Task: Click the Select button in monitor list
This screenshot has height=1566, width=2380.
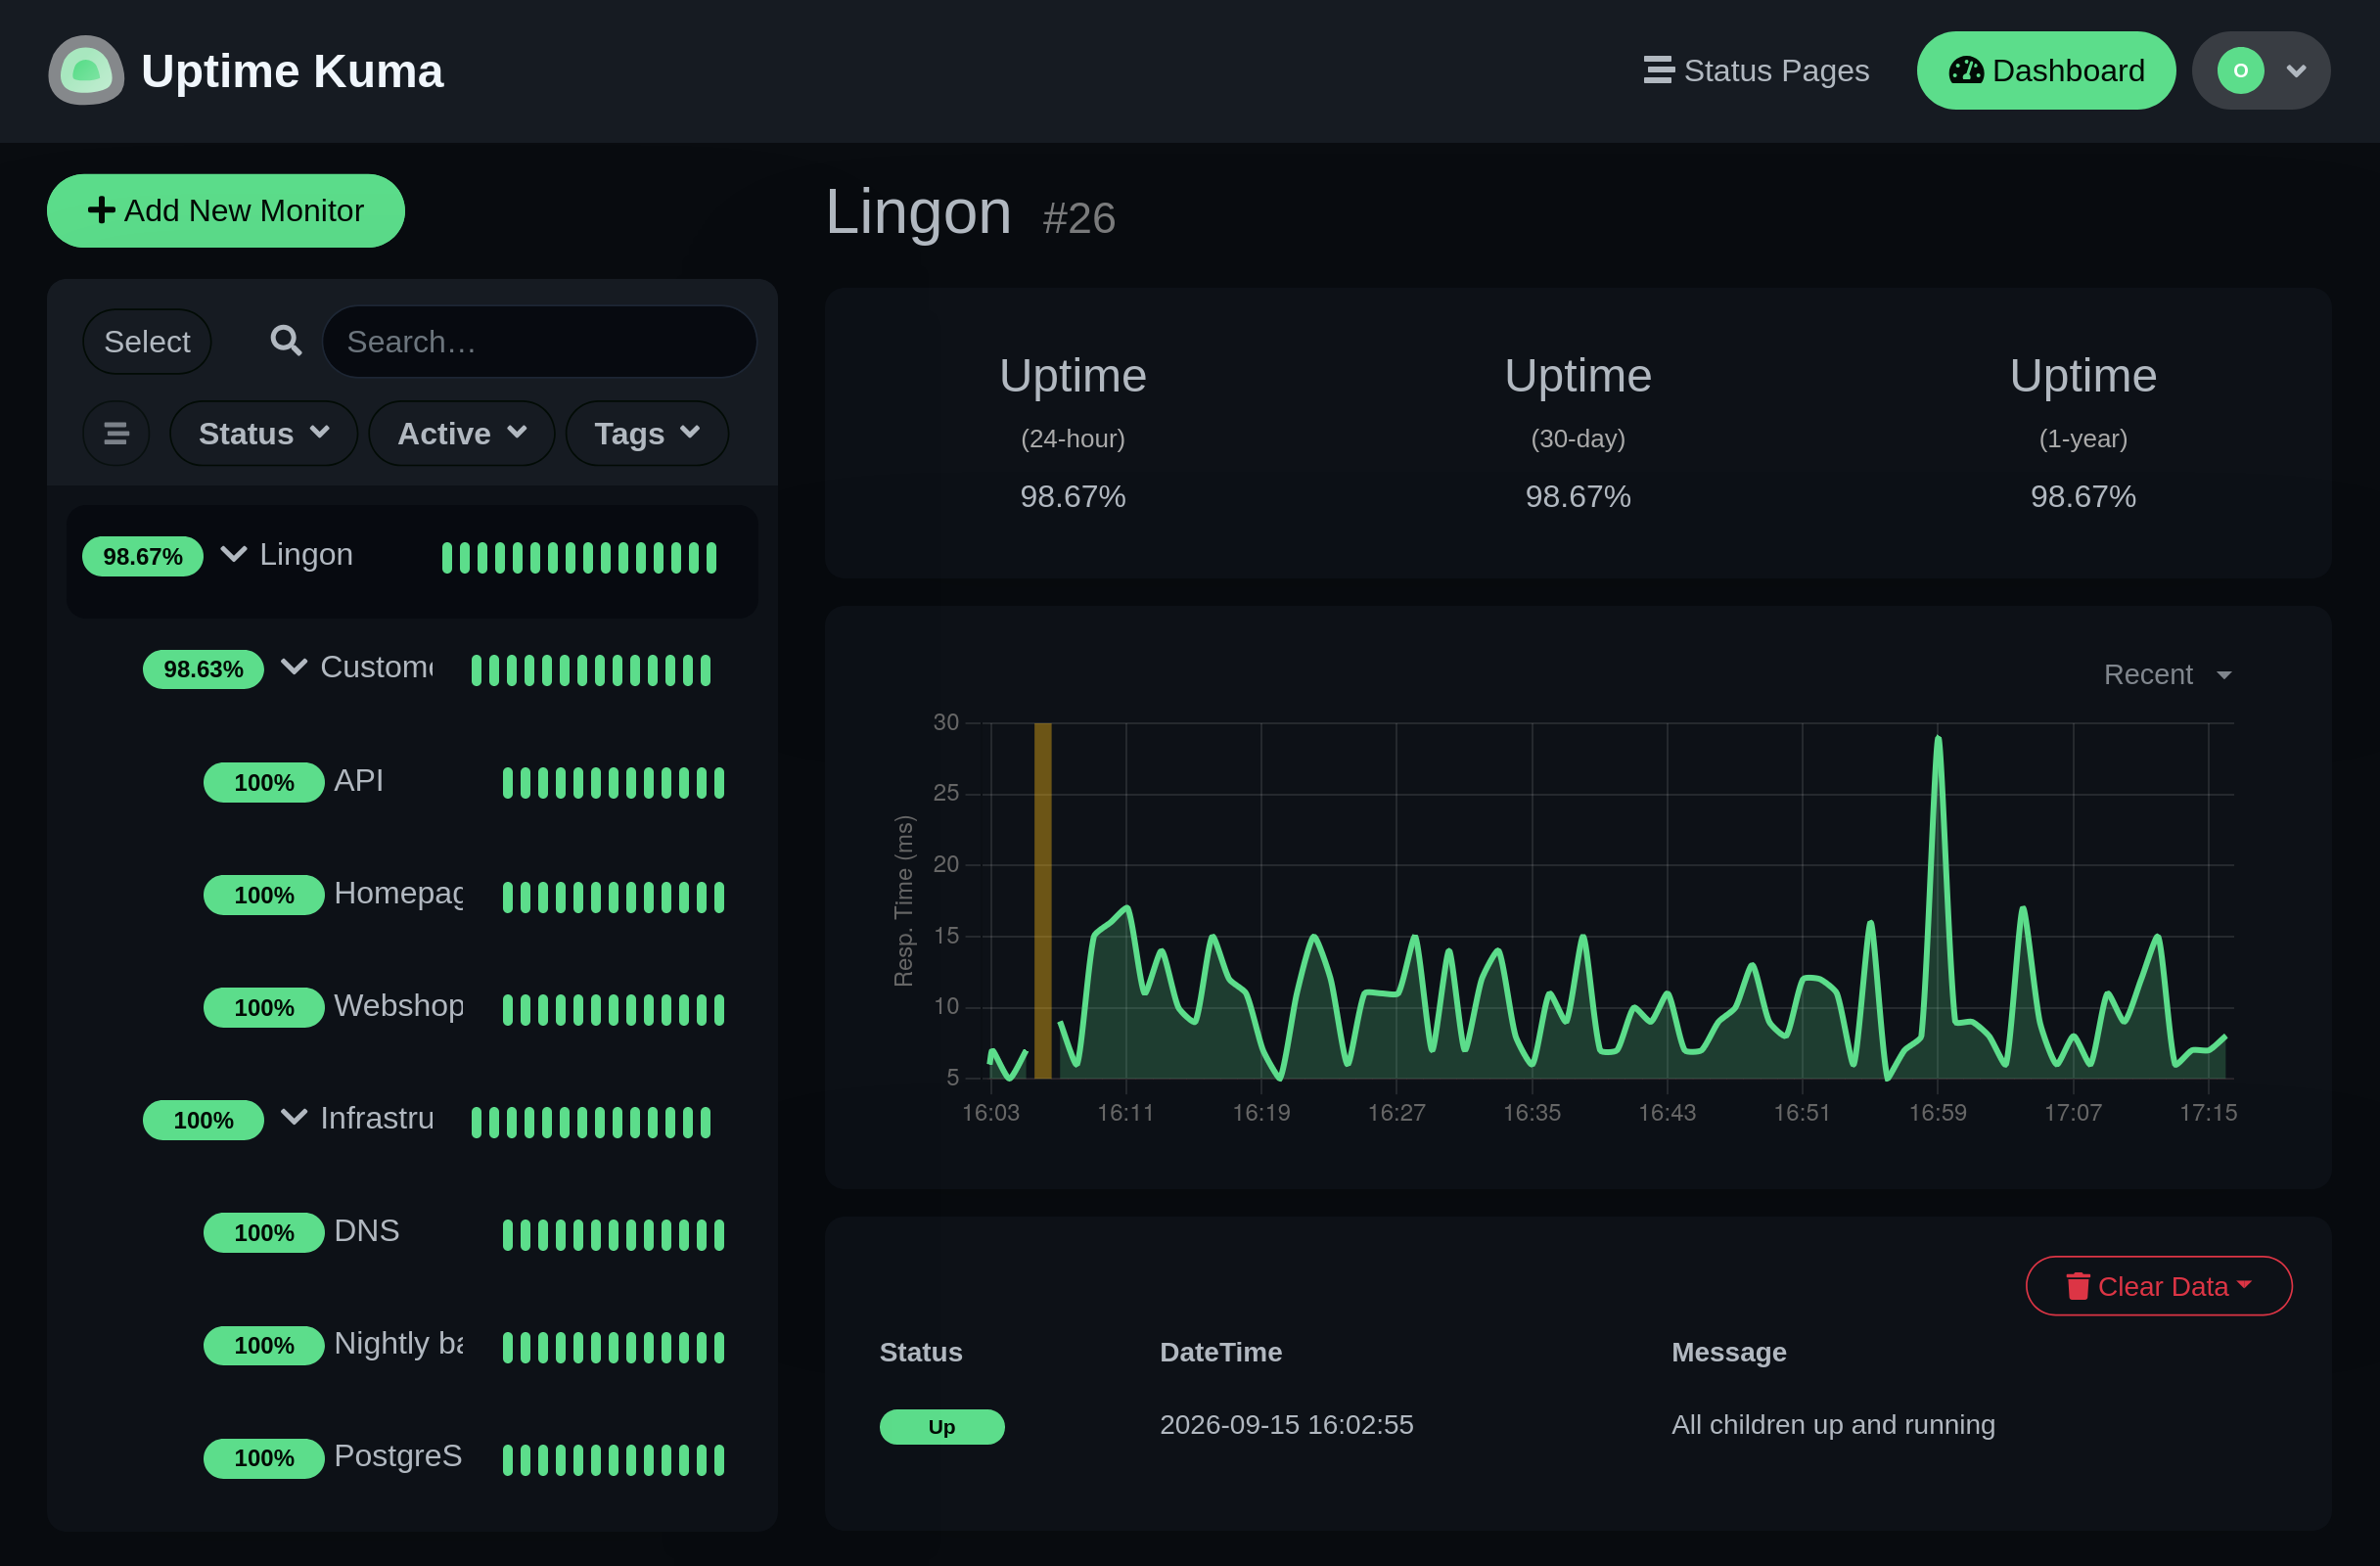Action: point(147,341)
